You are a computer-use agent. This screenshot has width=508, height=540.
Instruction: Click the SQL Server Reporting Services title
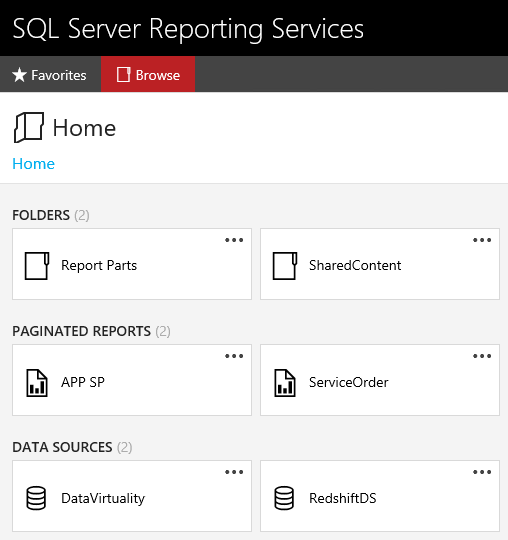pyautogui.click(x=188, y=29)
